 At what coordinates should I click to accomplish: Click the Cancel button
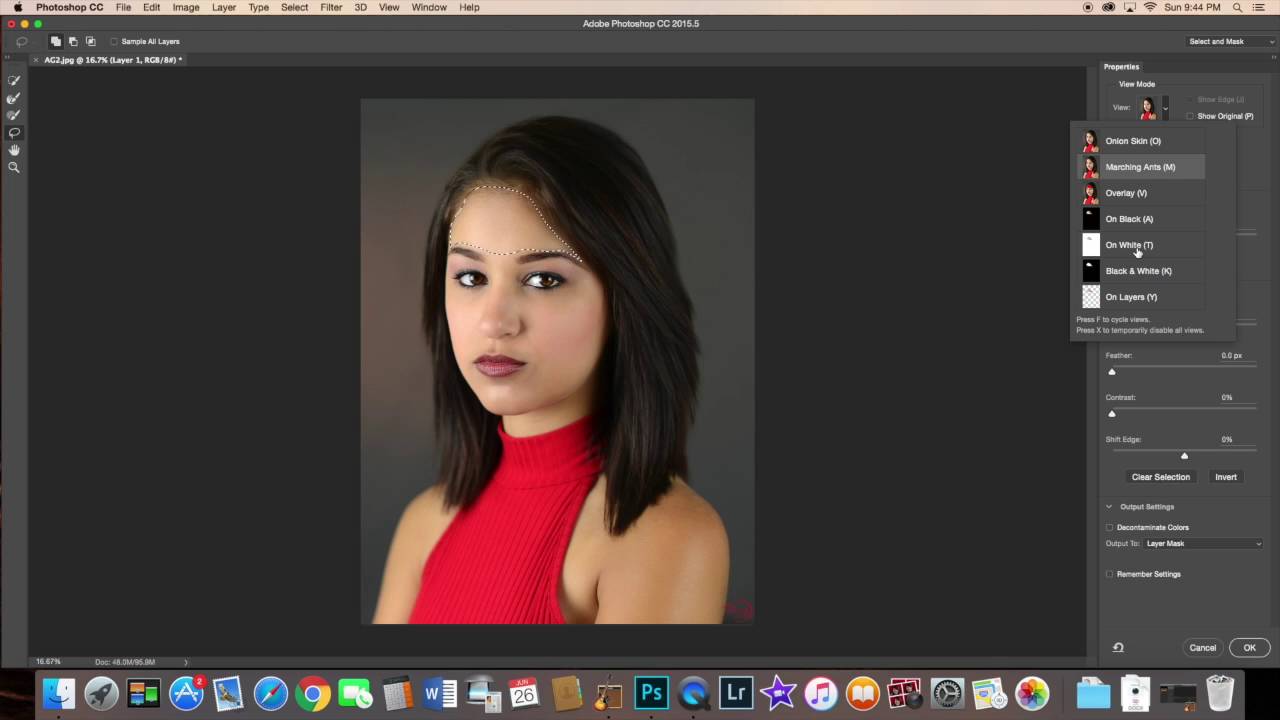pyautogui.click(x=1203, y=648)
